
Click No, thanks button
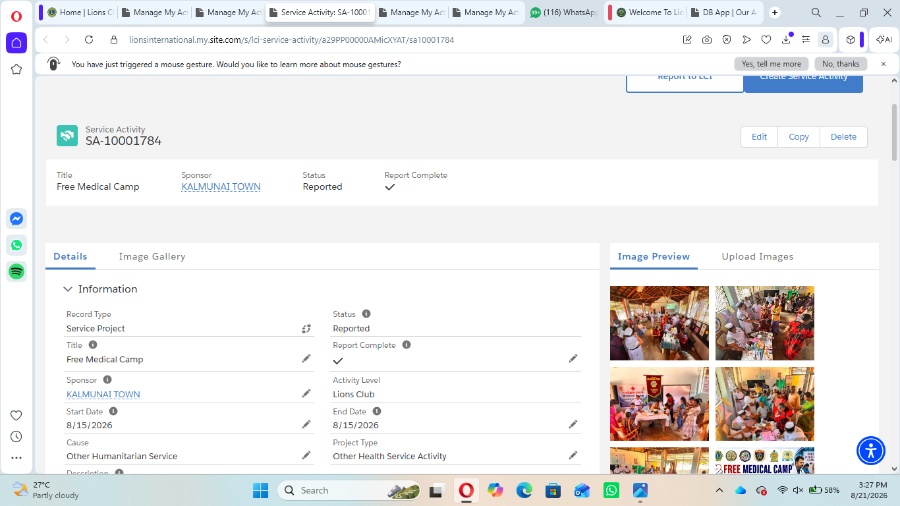(840, 64)
